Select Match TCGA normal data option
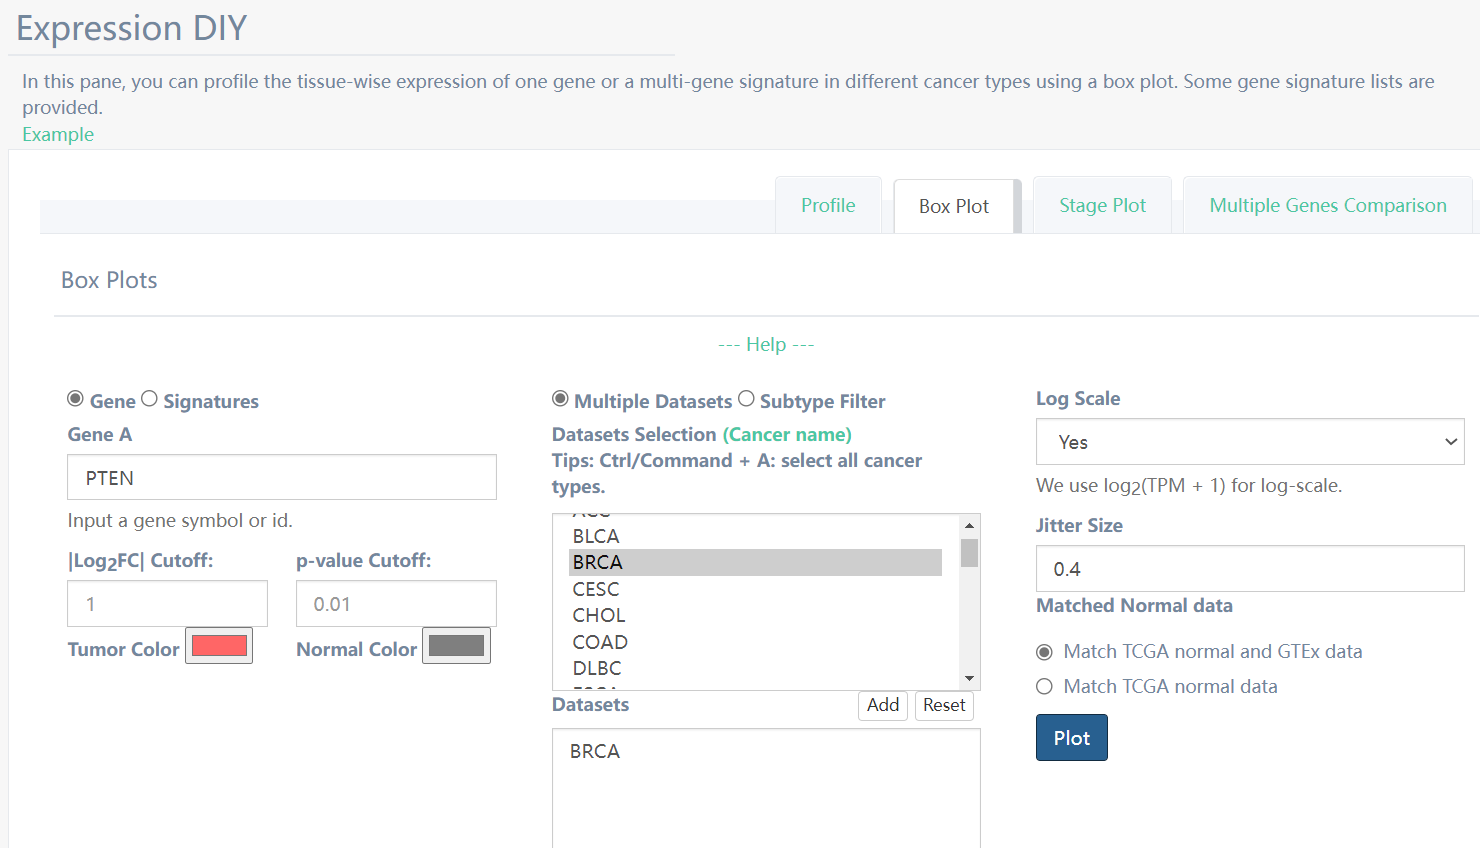The width and height of the screenshot is (1480, 848). coord(1045,687)
